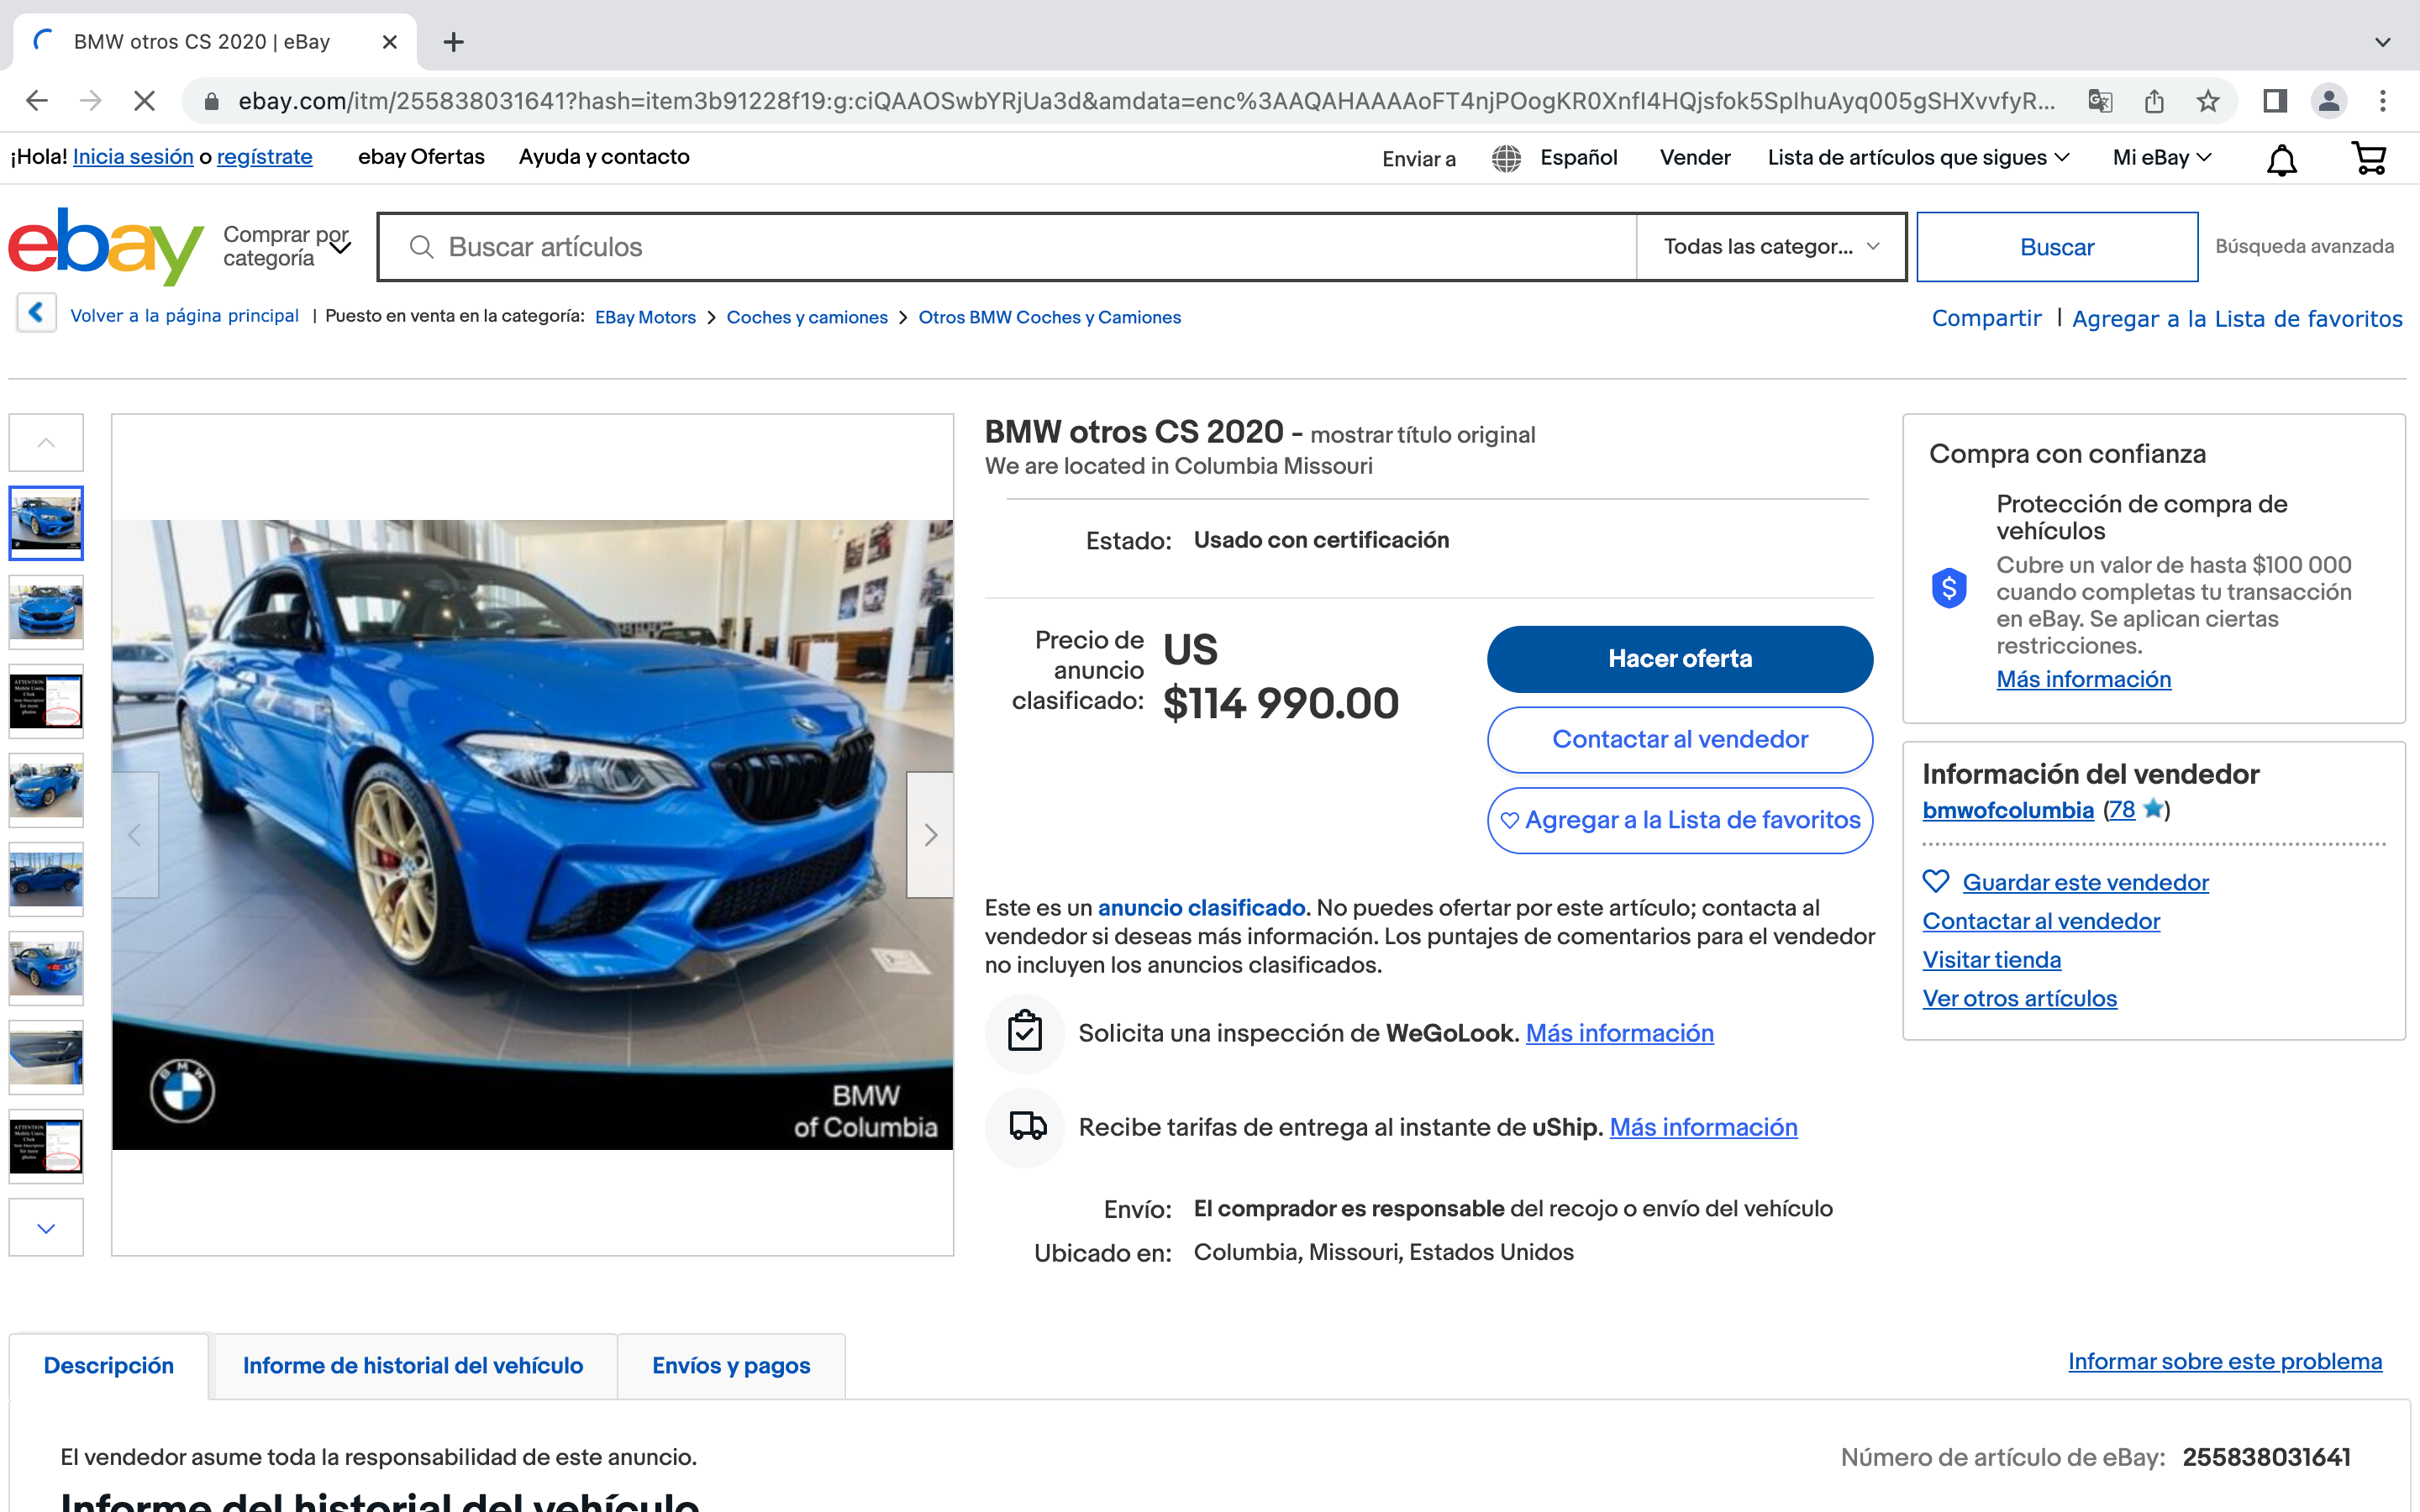This screenshot has height=1512, width=2420.
Task: Expand the Mi eBay menu
Action: click(2162, 158)
